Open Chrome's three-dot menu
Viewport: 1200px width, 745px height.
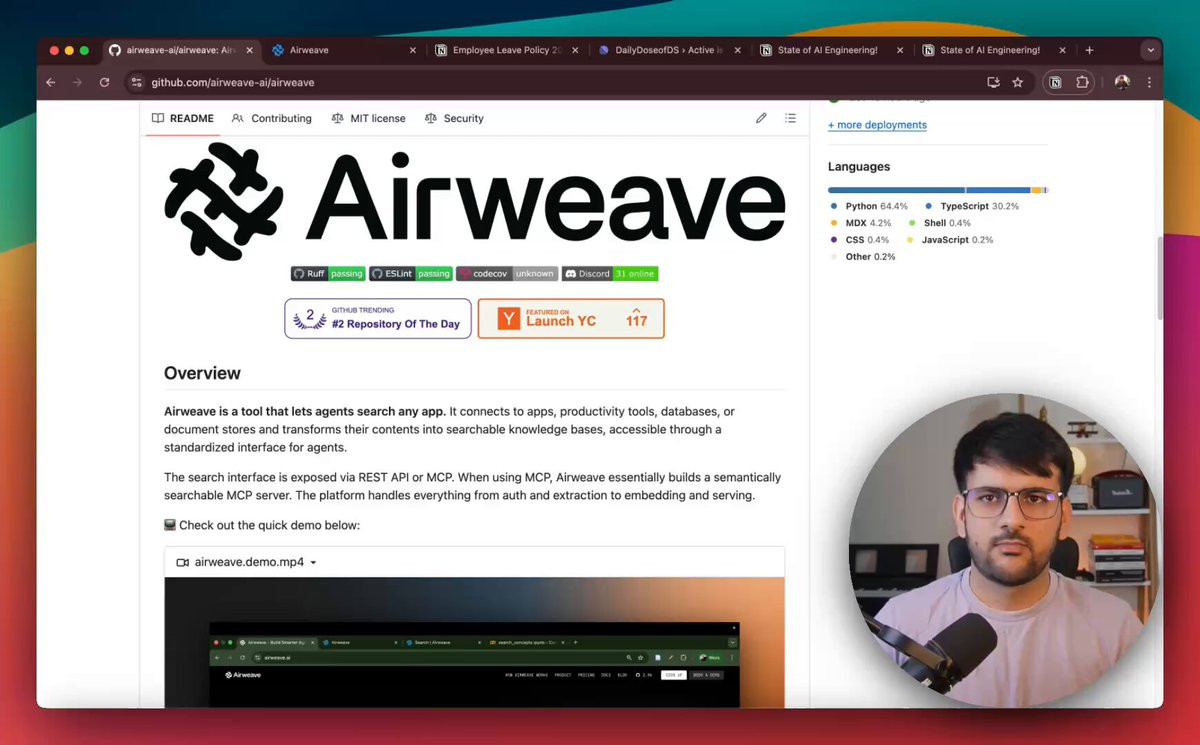point(1149,82)
